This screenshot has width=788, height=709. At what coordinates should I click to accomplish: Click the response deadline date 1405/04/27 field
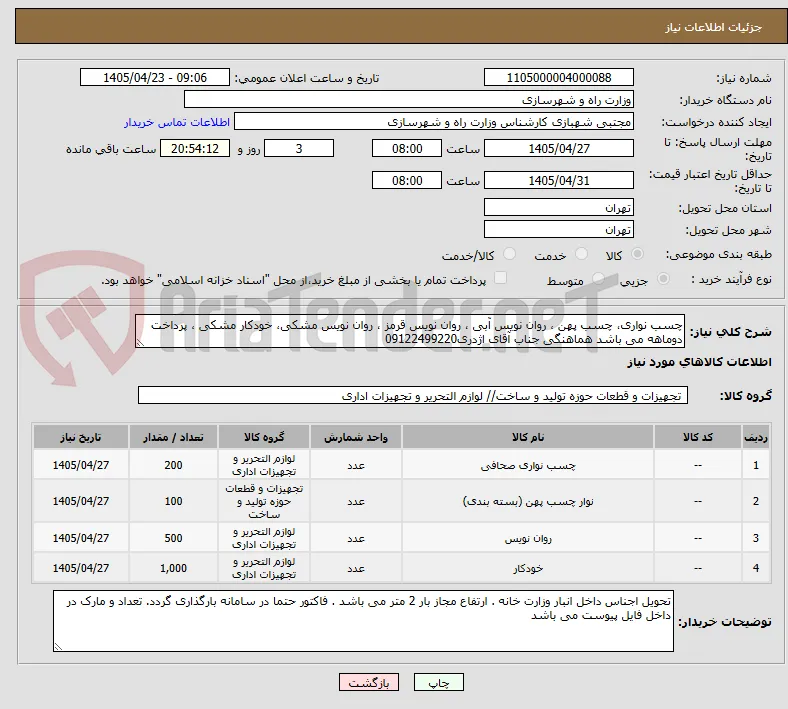click(x=558, y=149)
